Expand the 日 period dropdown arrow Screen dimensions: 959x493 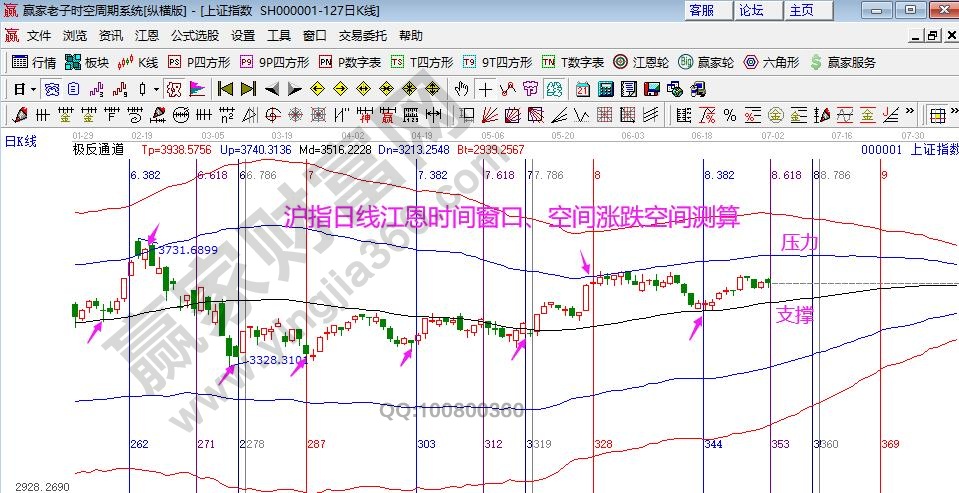click(x=33, y=88)
